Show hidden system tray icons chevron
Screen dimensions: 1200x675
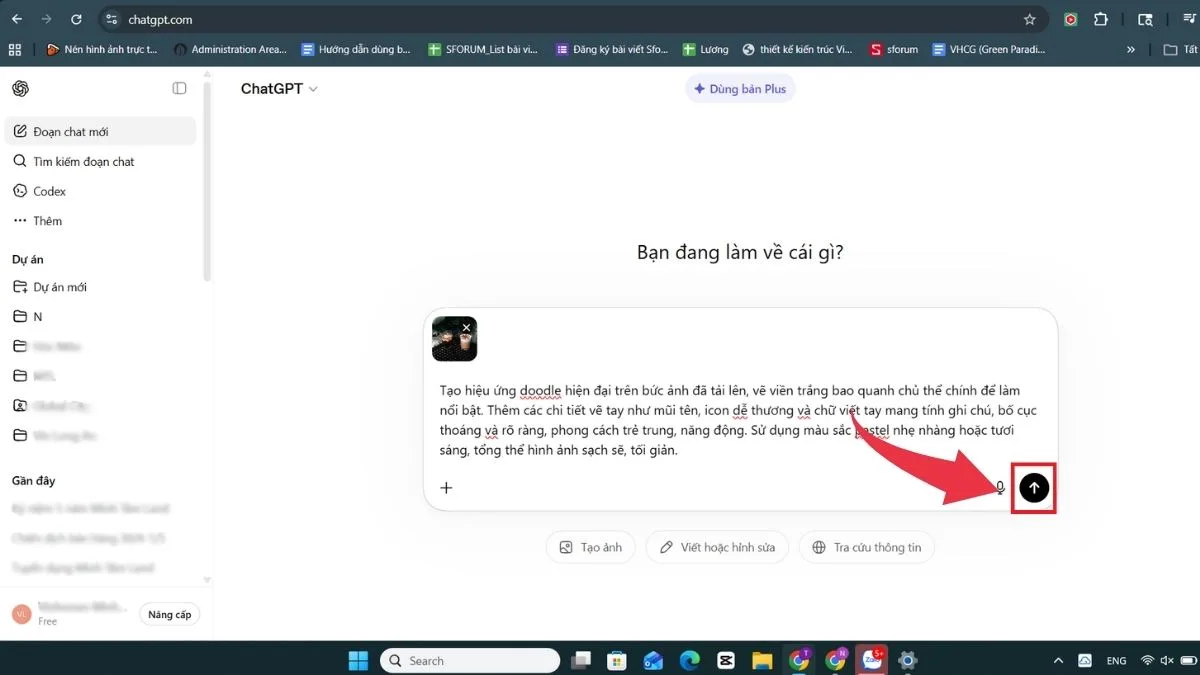point(1058,661)
